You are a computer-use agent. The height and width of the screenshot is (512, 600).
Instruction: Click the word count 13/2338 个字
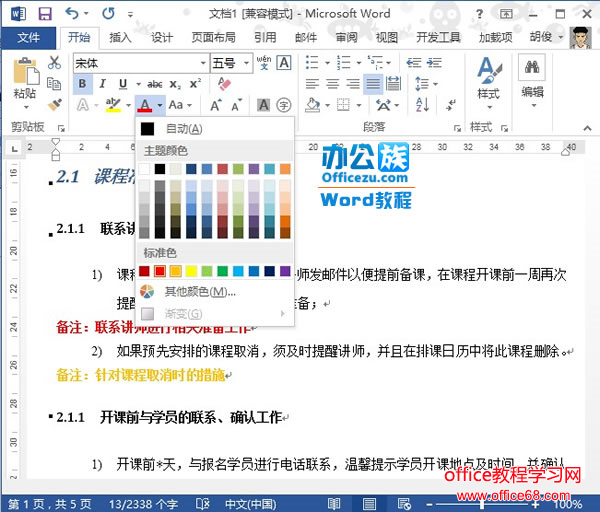[x=143, y=504]
